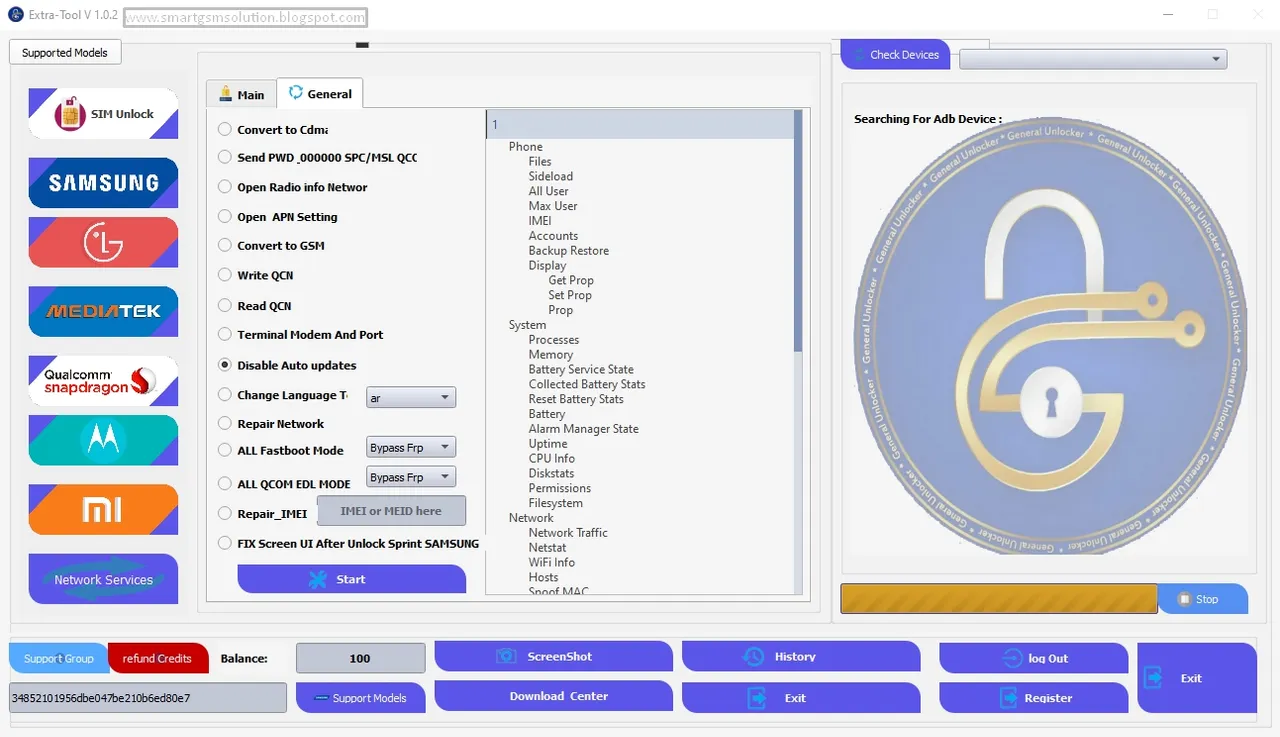1280x737 pixels.
Task: Select the Motorola logo button
Action: (x=103, y=440)
